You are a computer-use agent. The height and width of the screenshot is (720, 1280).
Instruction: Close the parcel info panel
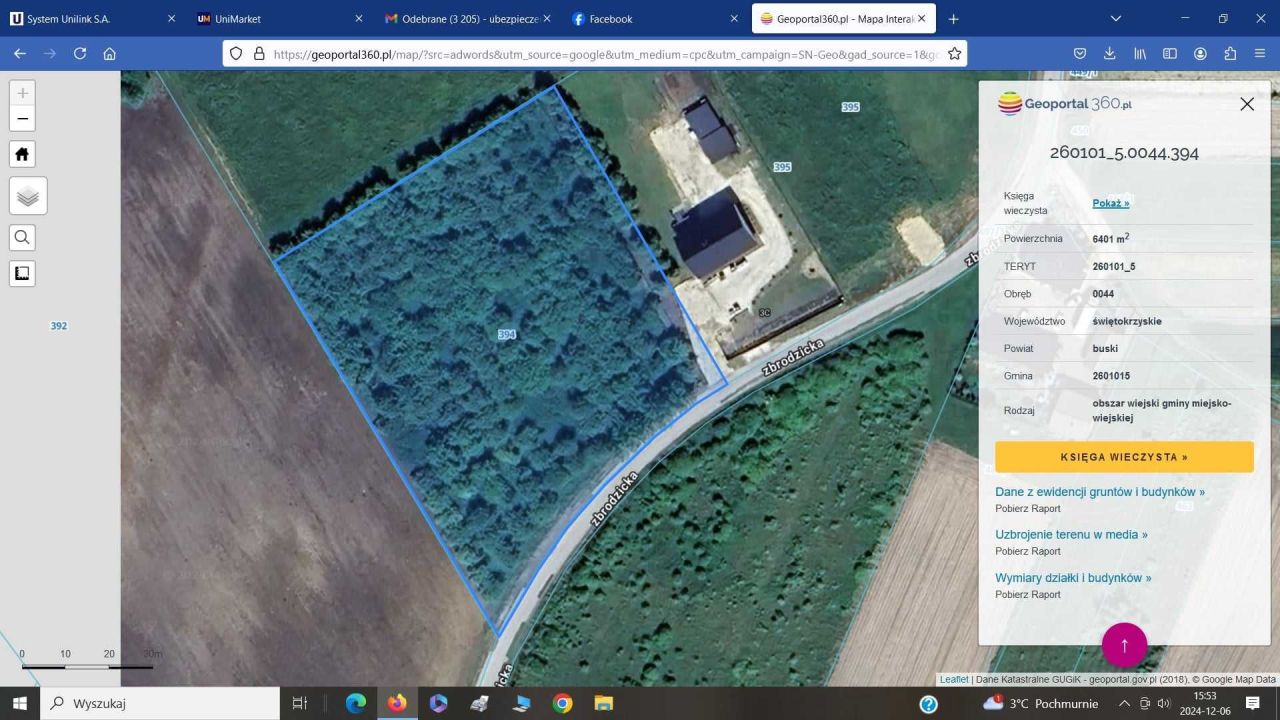(1246, 104)
